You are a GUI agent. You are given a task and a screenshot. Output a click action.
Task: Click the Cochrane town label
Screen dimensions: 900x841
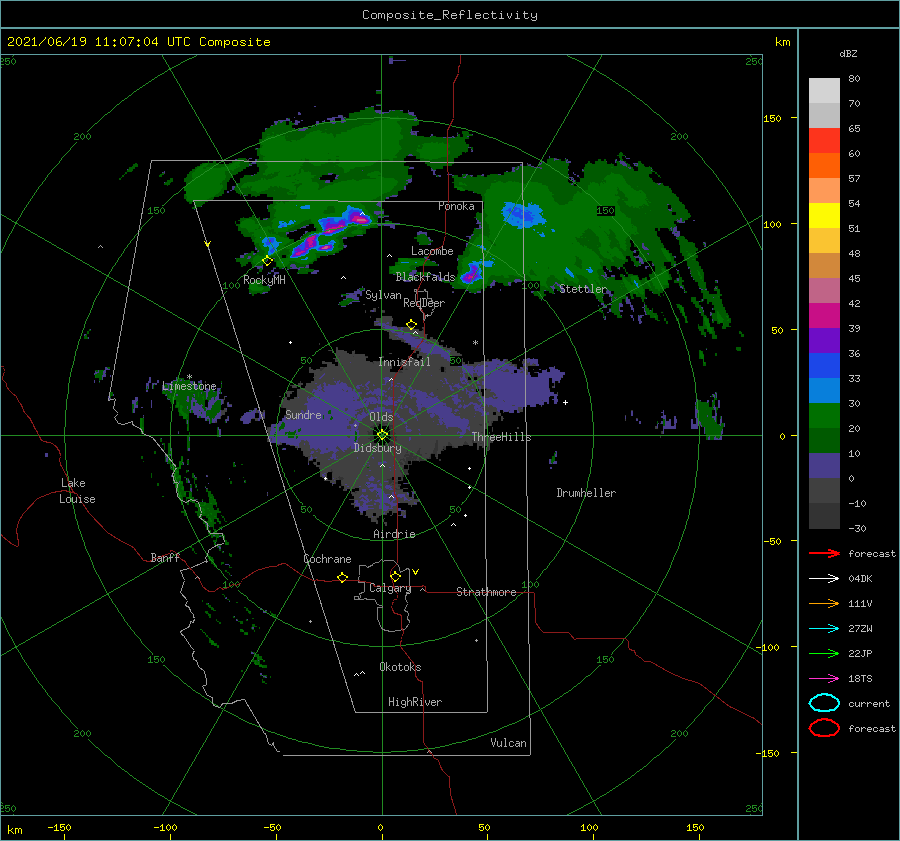tap(327, 559)
